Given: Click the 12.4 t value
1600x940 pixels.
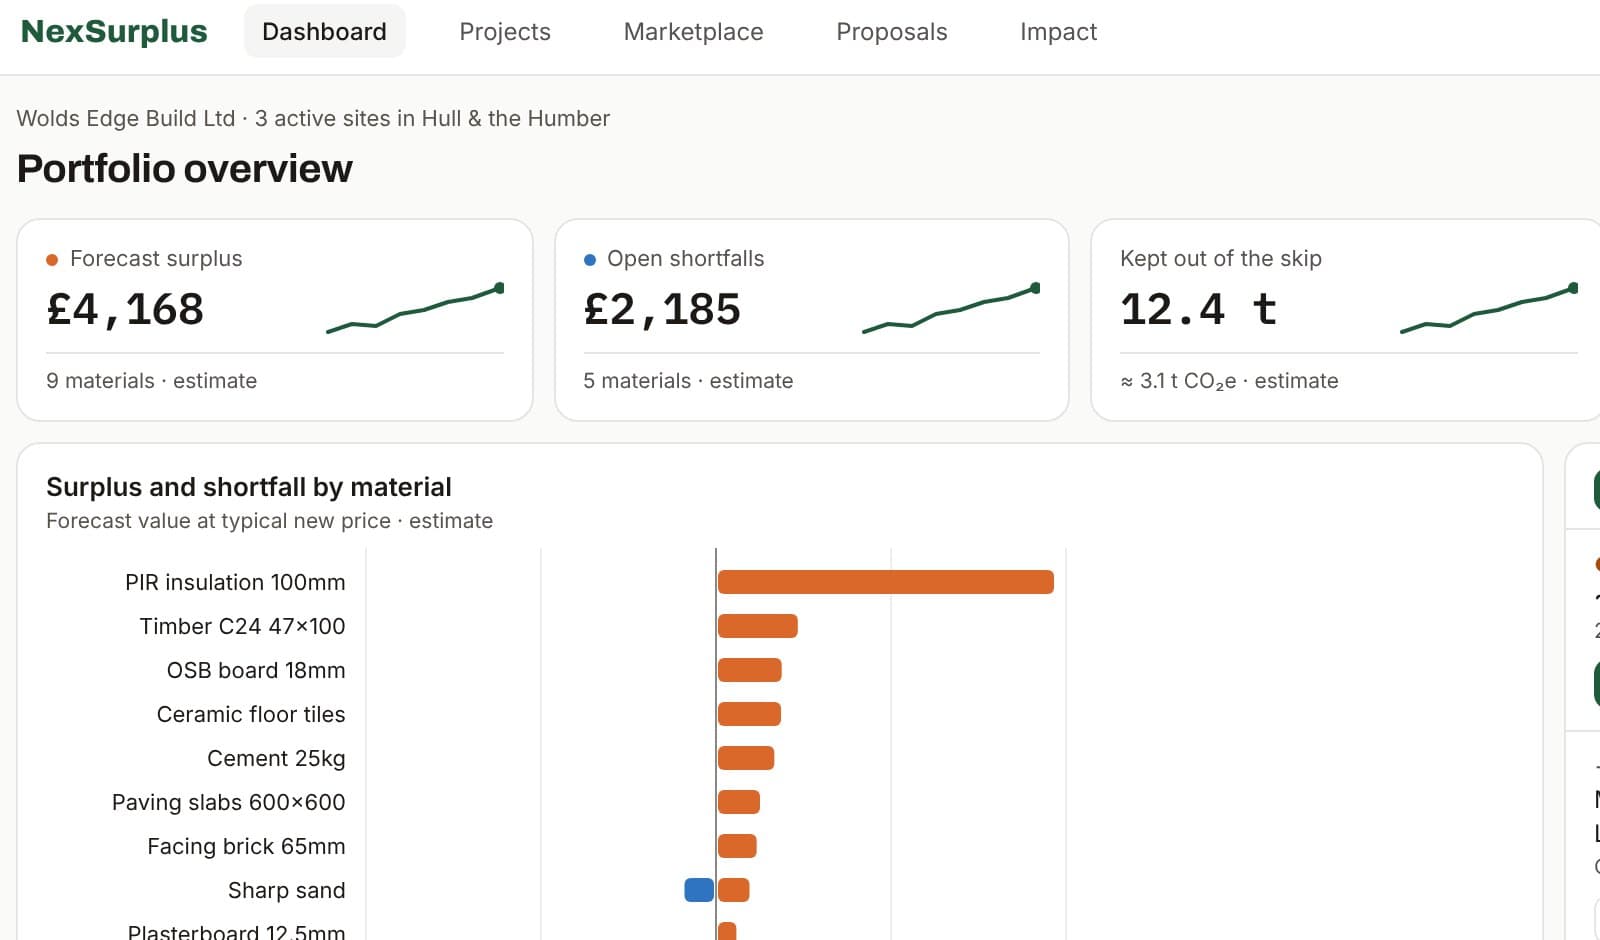Looking at the screenshot, I should tap(1199, 309).
